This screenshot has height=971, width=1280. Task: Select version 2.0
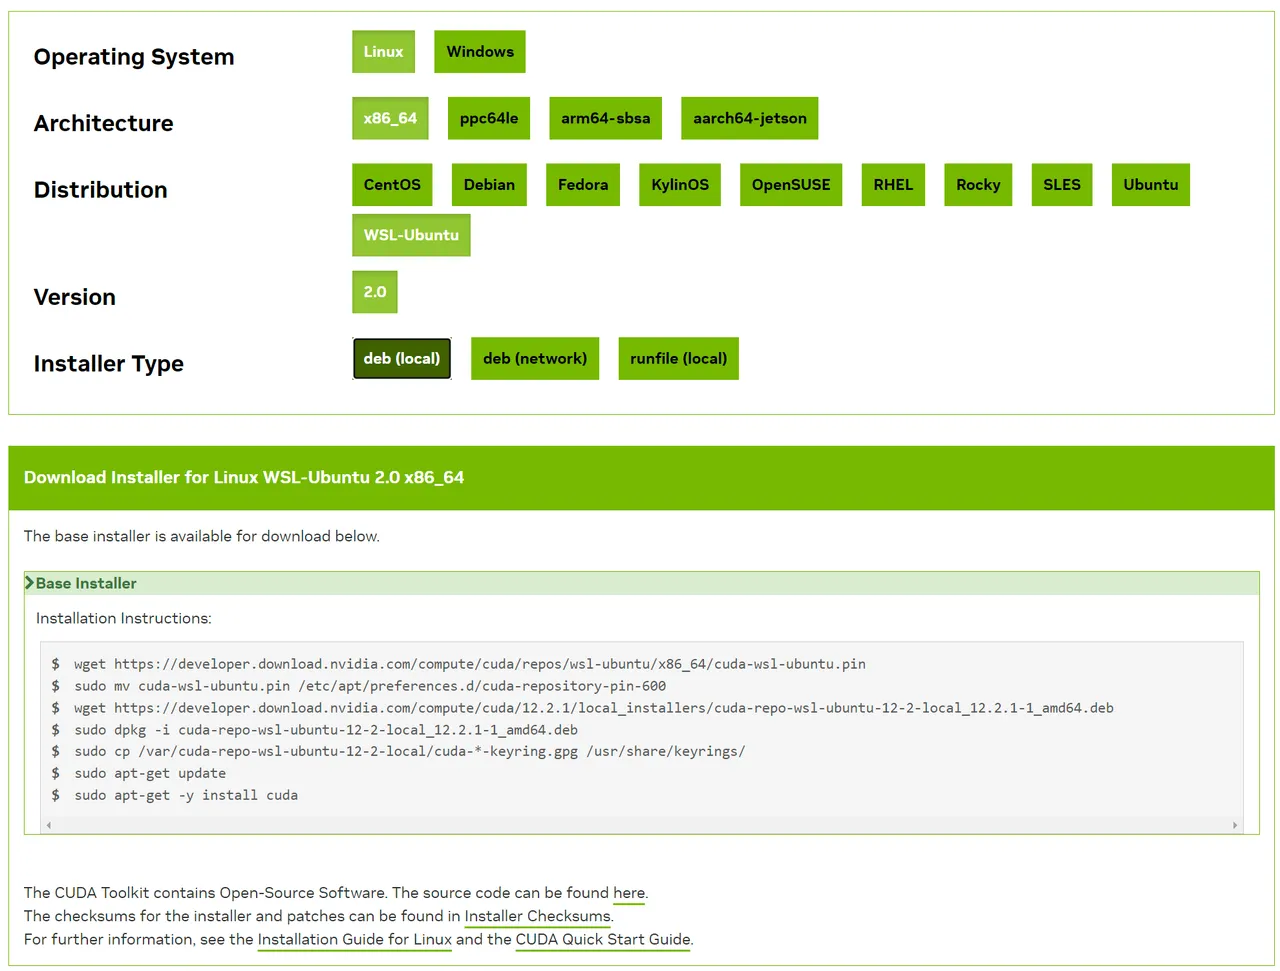[x=375, y=292]
